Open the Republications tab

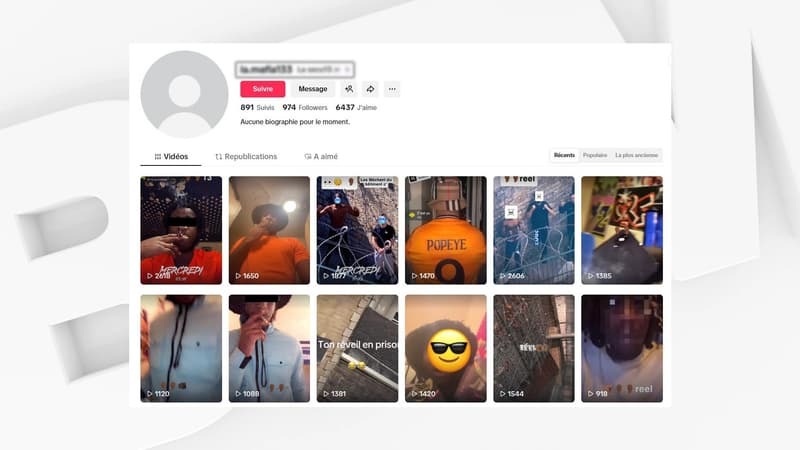pos(246,157)
